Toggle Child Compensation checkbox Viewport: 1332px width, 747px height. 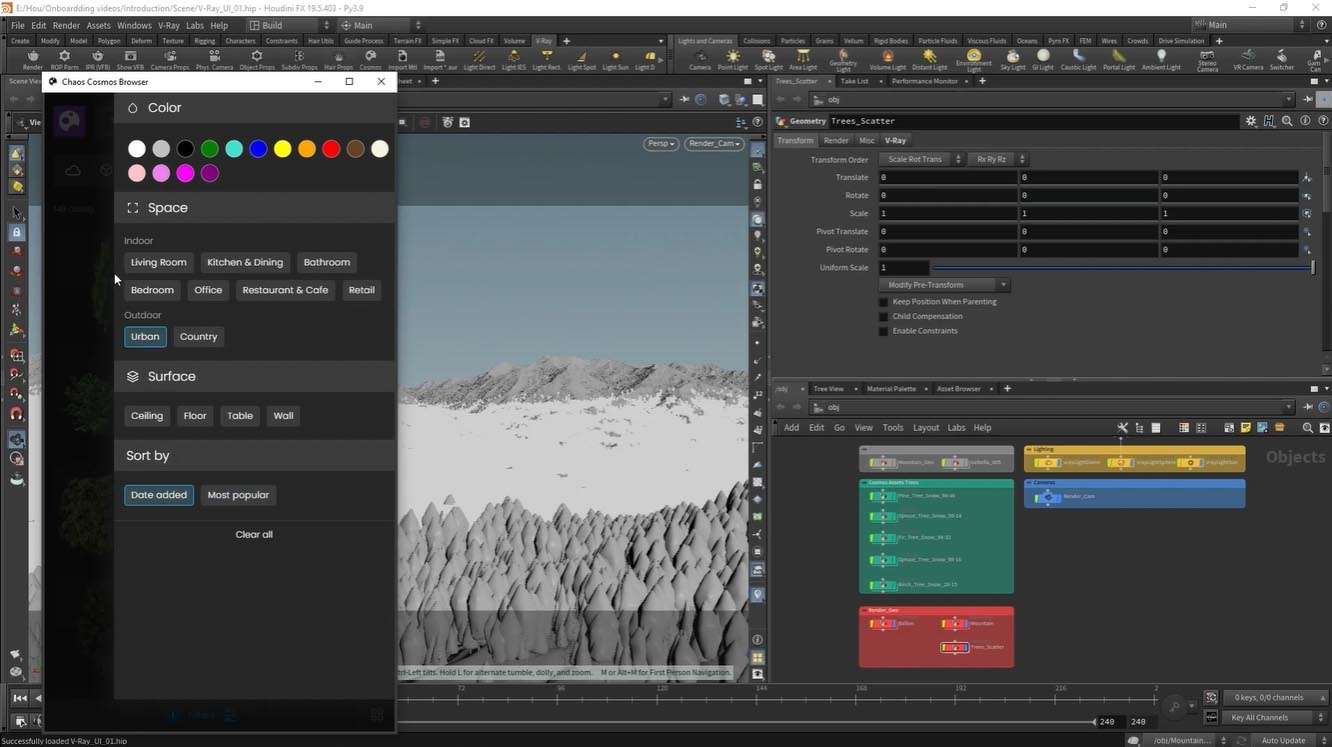pyautogui.click(x=883, y=317)
